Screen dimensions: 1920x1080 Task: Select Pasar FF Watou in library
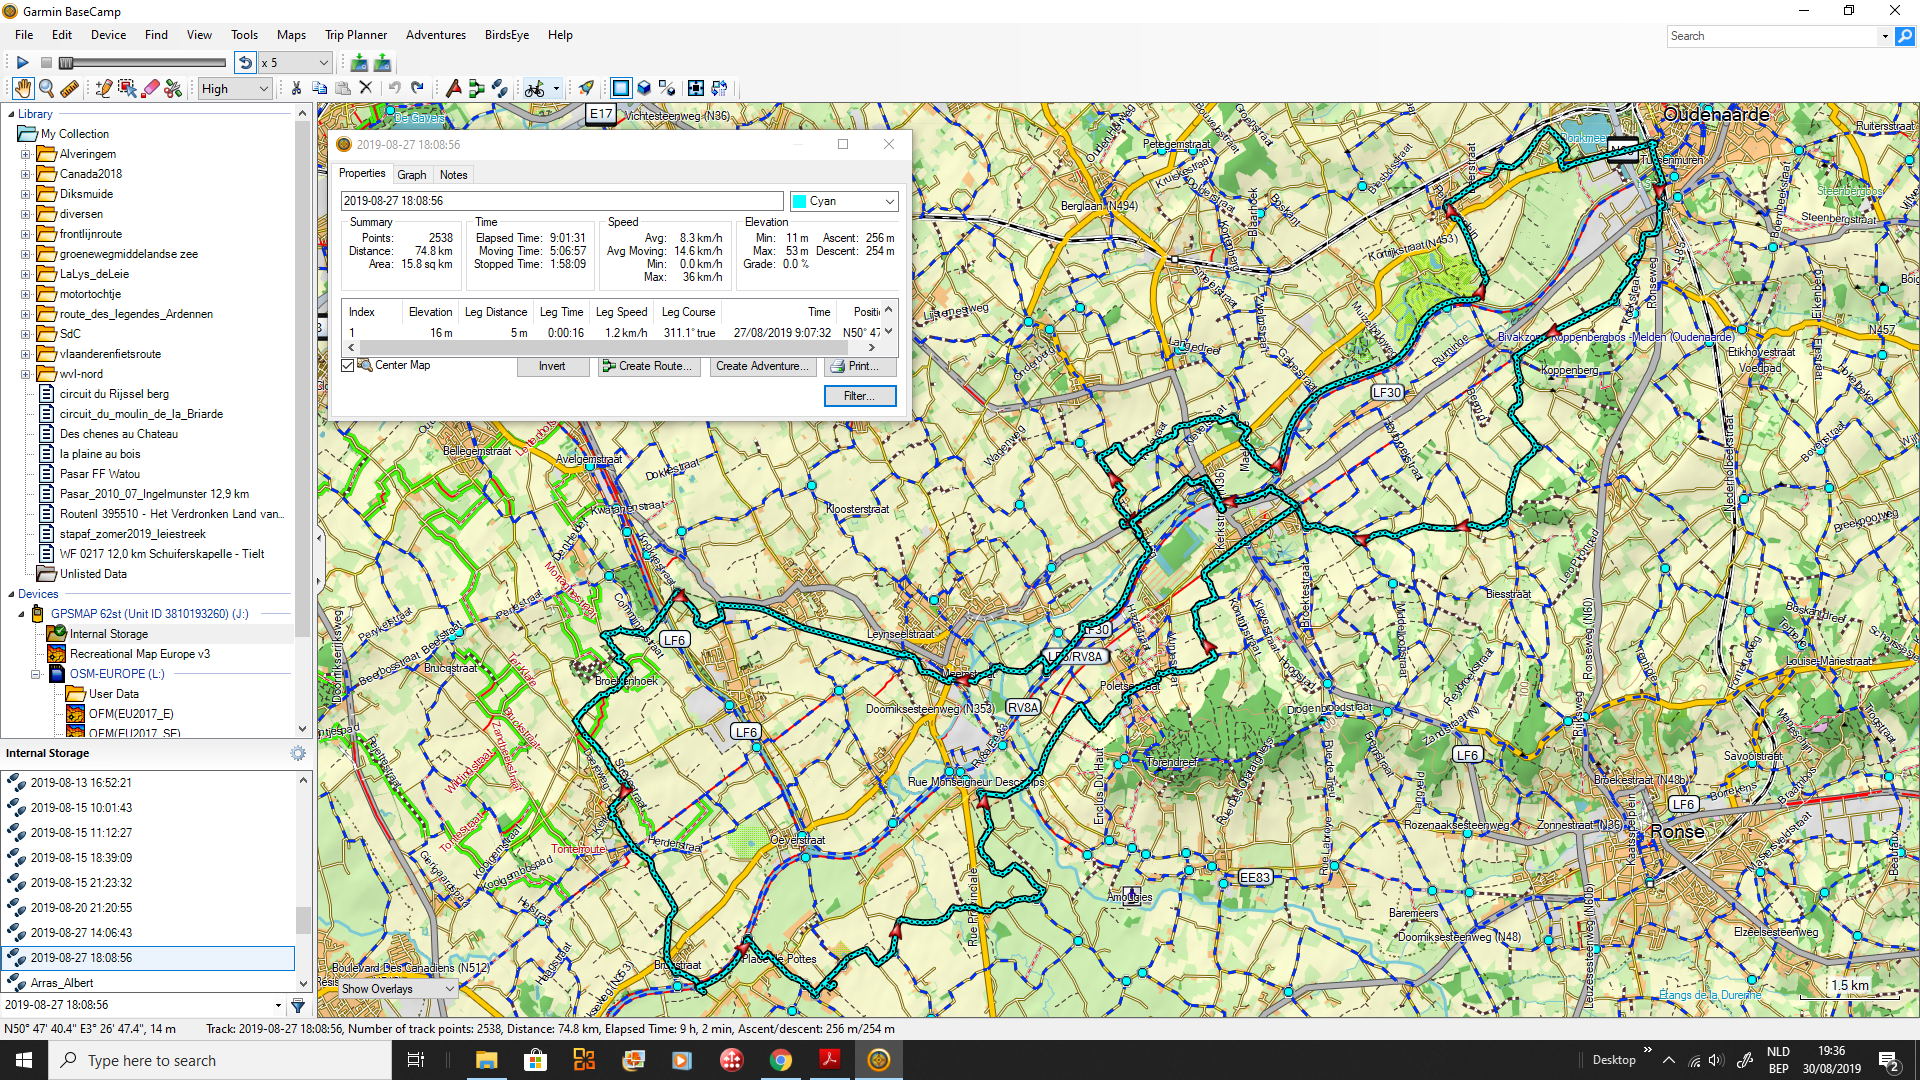(100, 474)
